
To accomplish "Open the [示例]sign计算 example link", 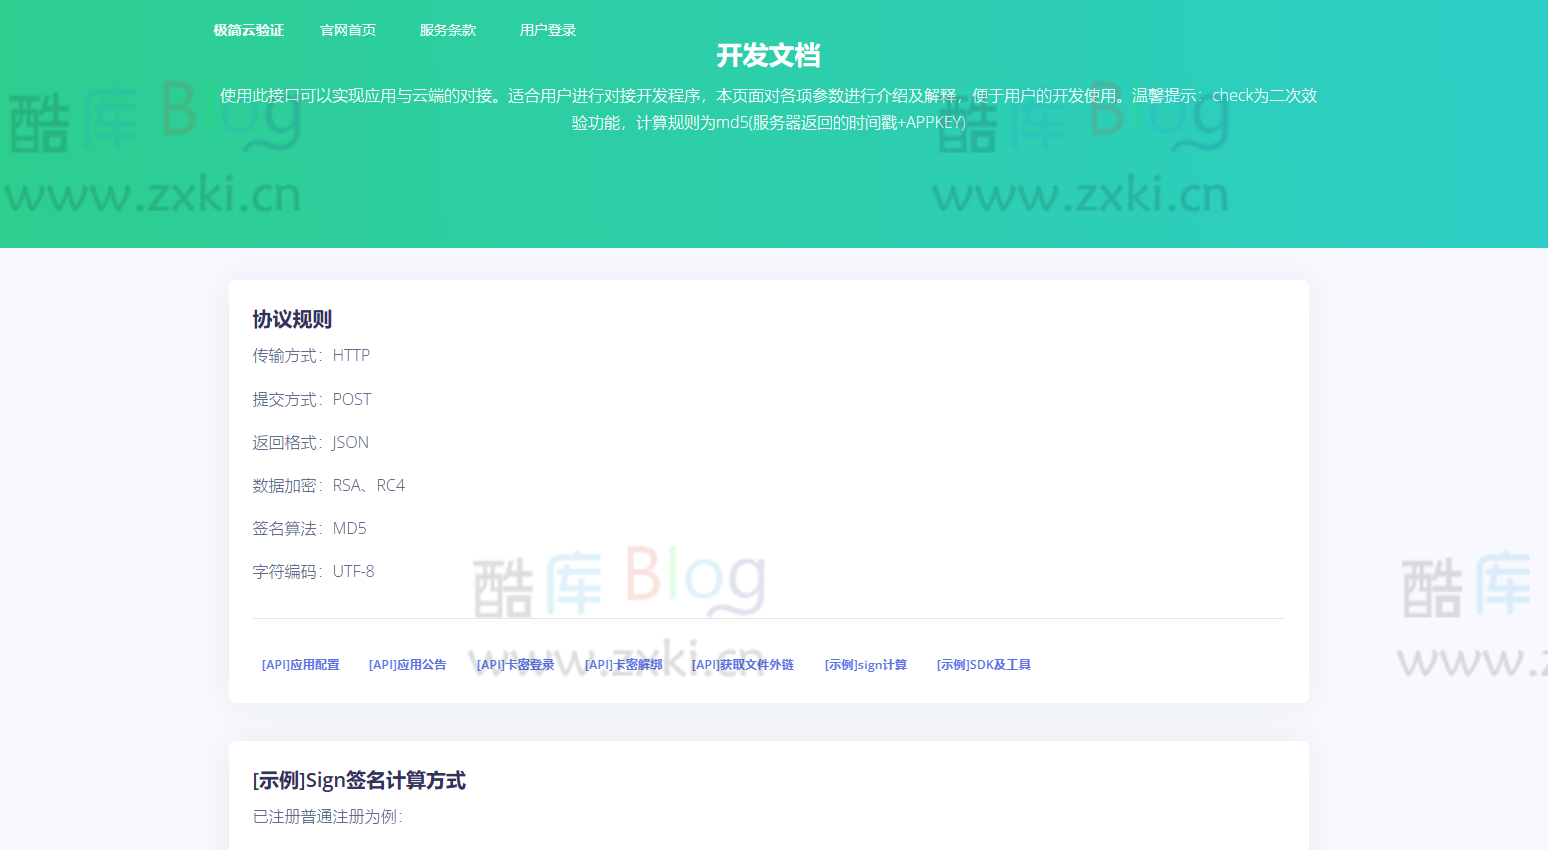I will click(866, 663).
